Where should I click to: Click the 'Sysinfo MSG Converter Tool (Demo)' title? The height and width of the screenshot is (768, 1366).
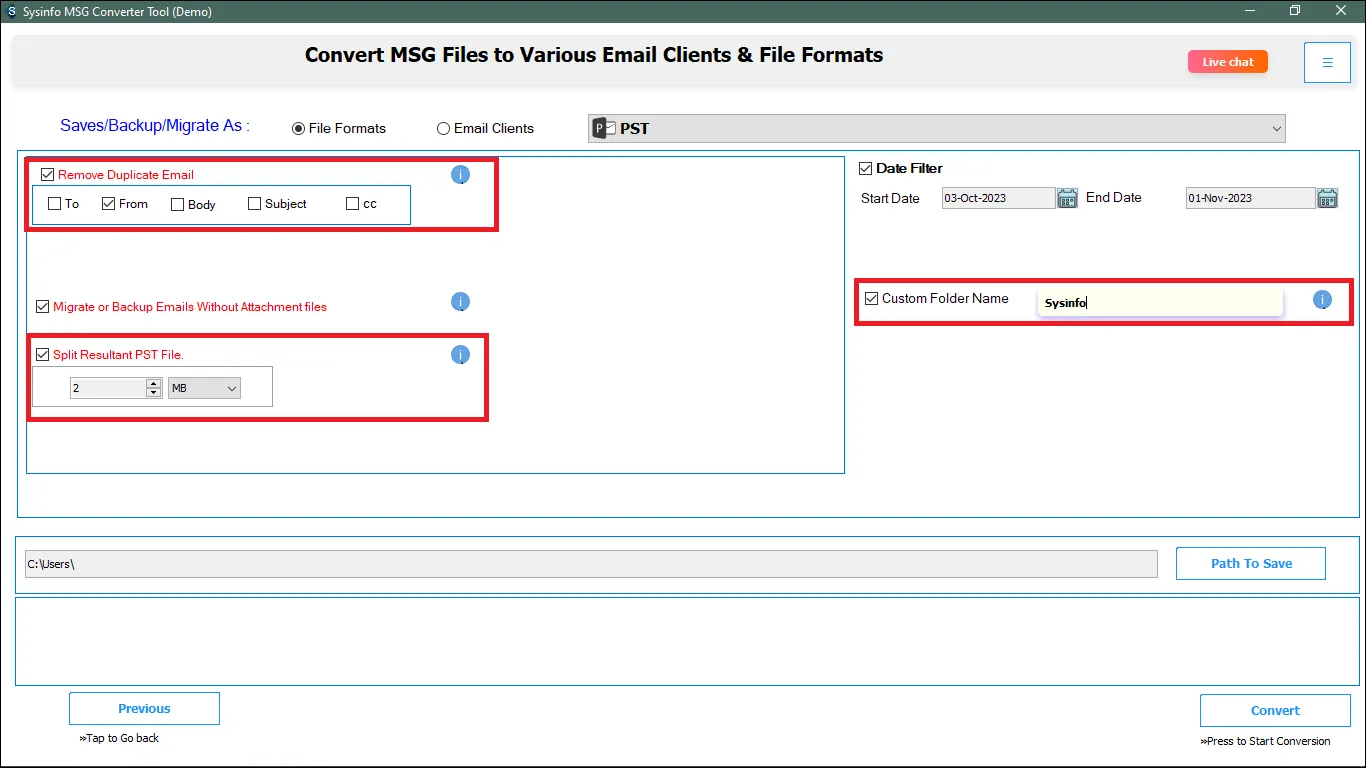[117, 12]
